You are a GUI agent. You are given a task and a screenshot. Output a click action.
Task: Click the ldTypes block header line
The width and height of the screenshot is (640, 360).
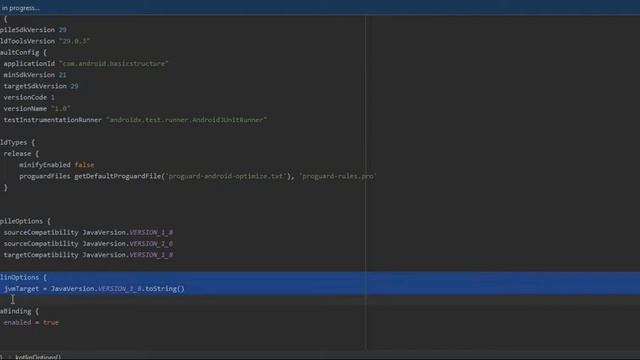[18, 142]
